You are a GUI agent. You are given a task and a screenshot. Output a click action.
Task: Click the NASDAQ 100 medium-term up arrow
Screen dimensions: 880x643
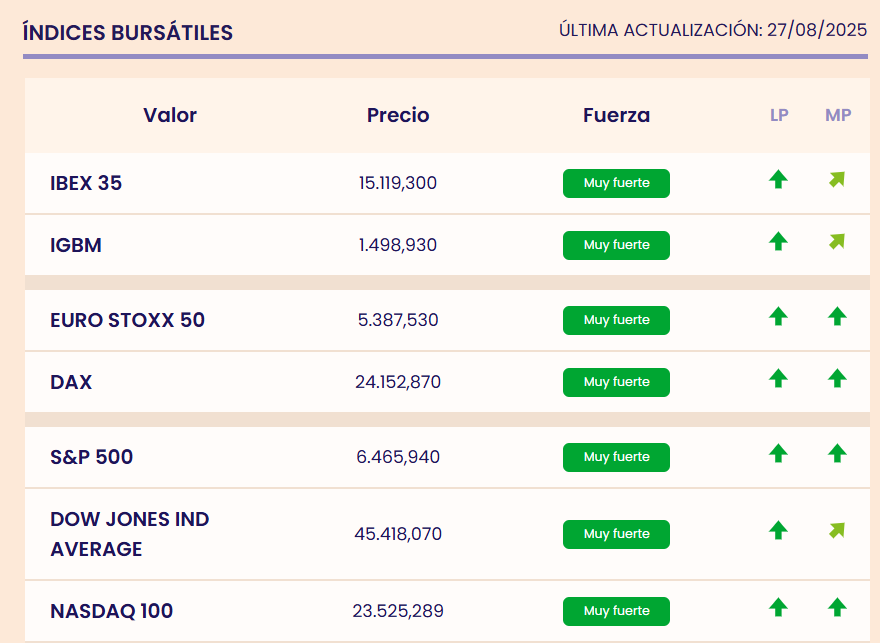837,607
